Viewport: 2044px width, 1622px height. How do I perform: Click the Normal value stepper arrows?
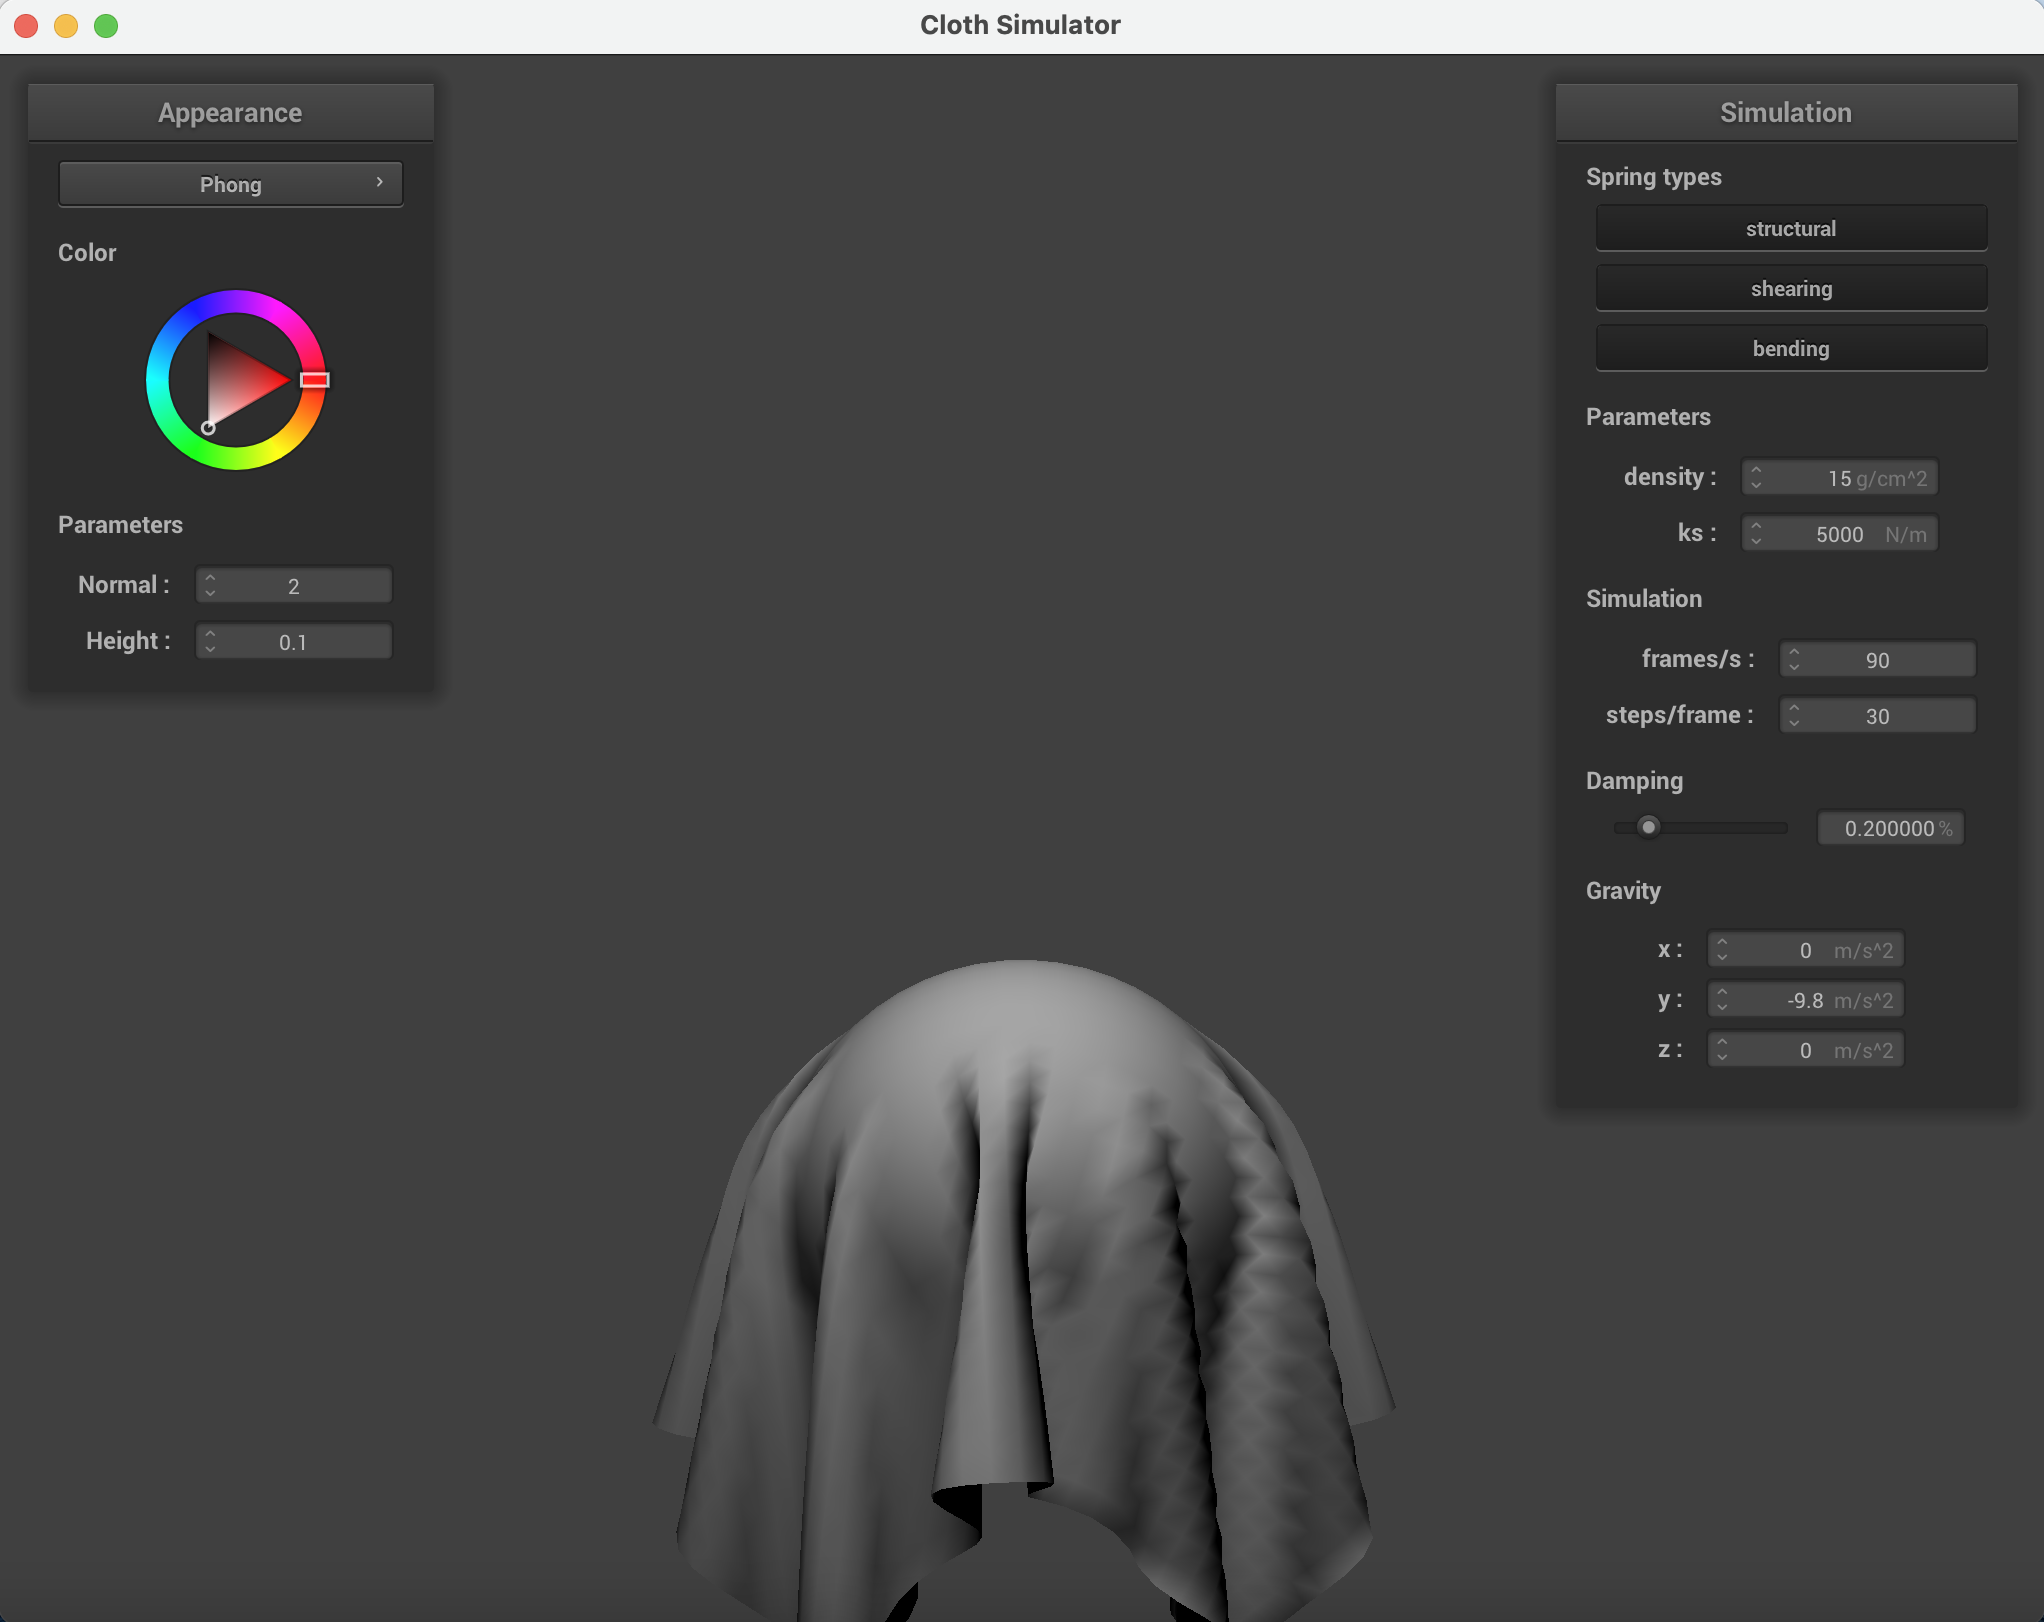point(210,585)
